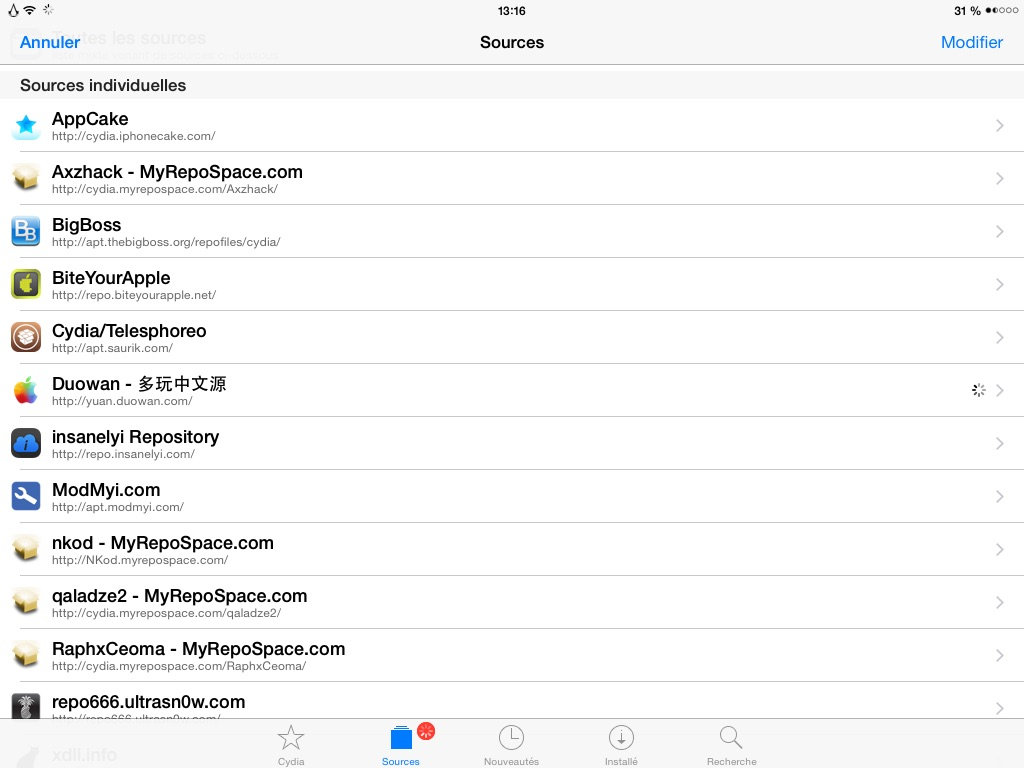
Task: Tap the URL http://apt.modmyi.com/
Action: [118, 507]
